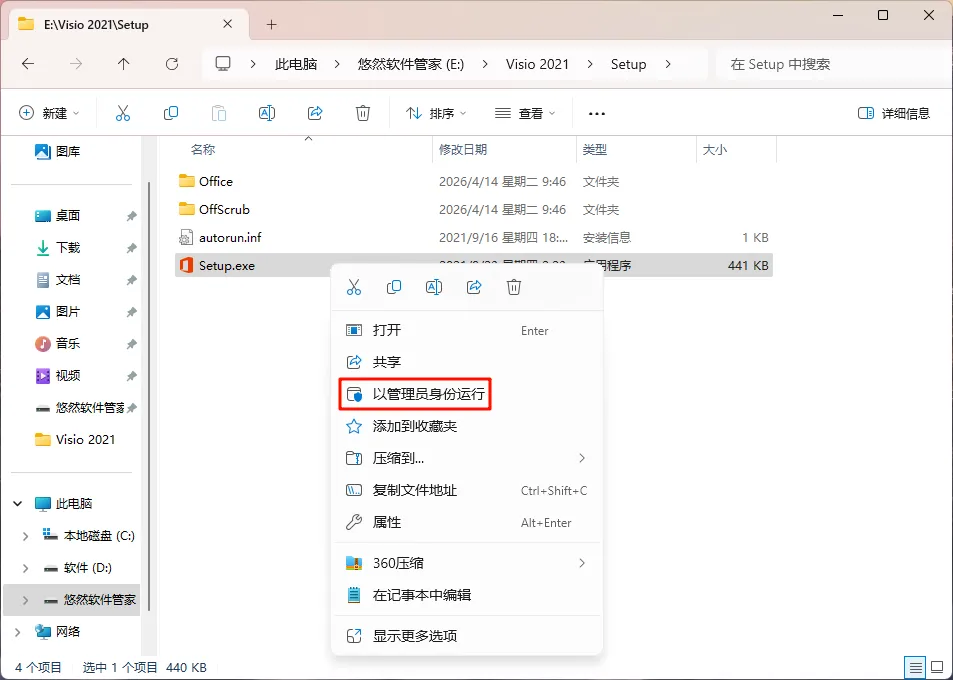Open the 新建 dropdown
Screen dimensions: 953x680
(49, 113)
